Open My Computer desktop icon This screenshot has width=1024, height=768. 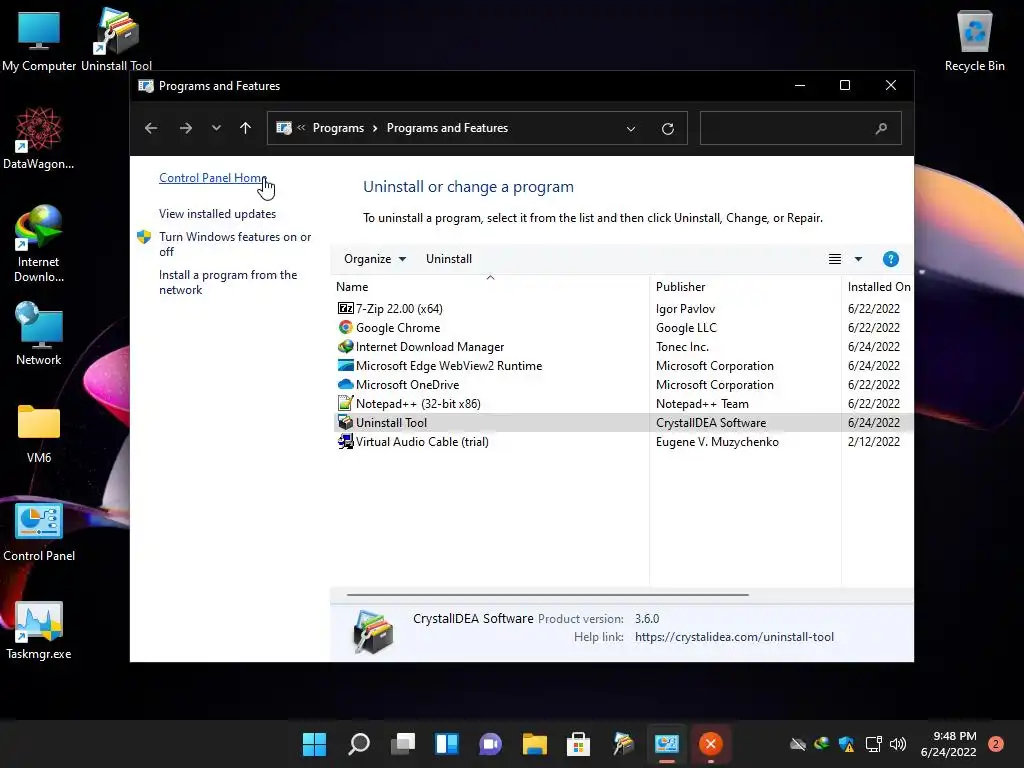[39, 39]
